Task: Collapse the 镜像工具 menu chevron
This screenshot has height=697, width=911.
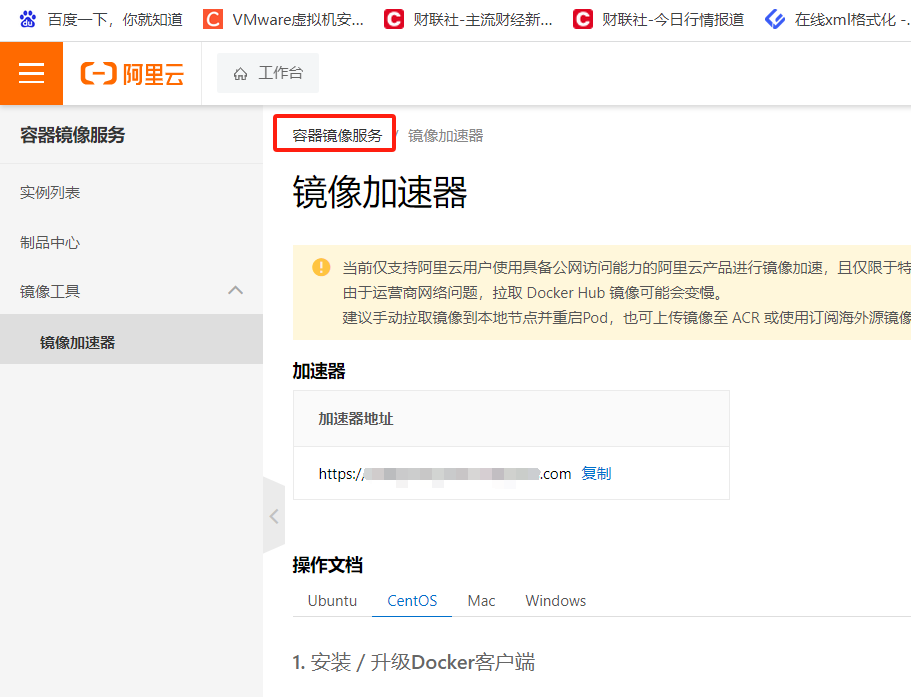Action: [x=235, y=290]
